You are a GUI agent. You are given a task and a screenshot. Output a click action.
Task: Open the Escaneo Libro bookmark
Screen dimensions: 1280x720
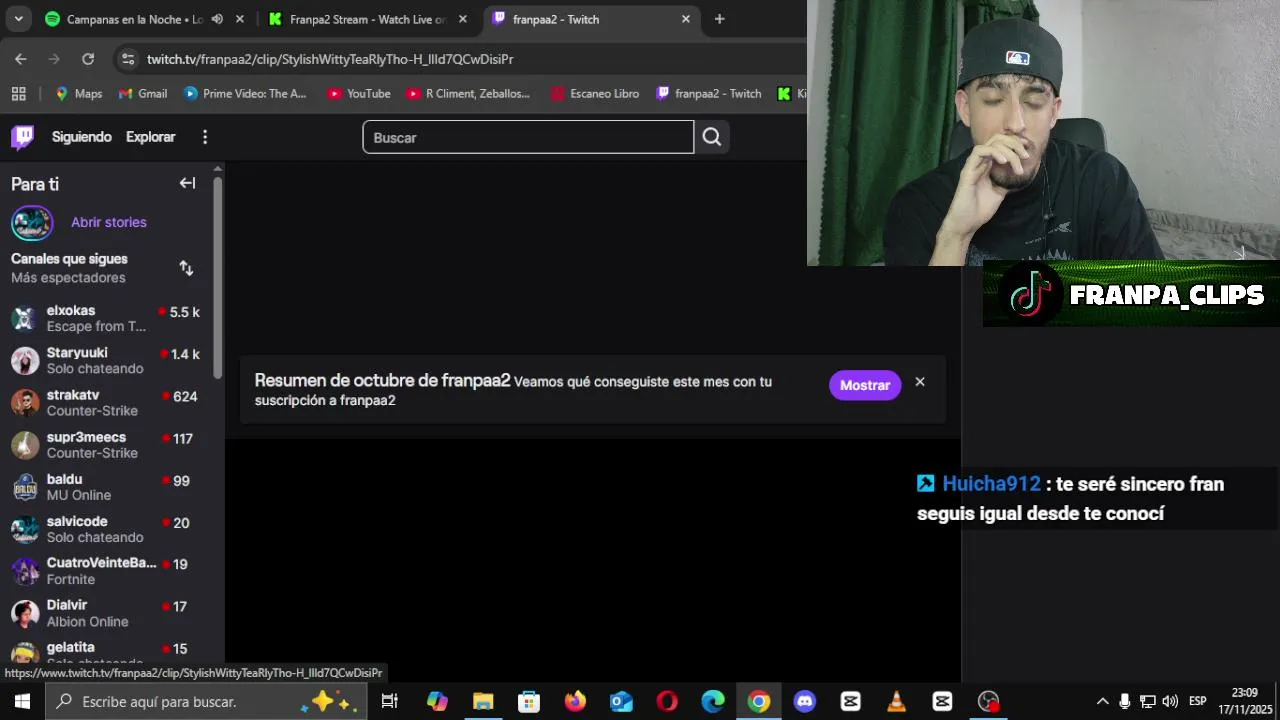(x=595, y=93)
